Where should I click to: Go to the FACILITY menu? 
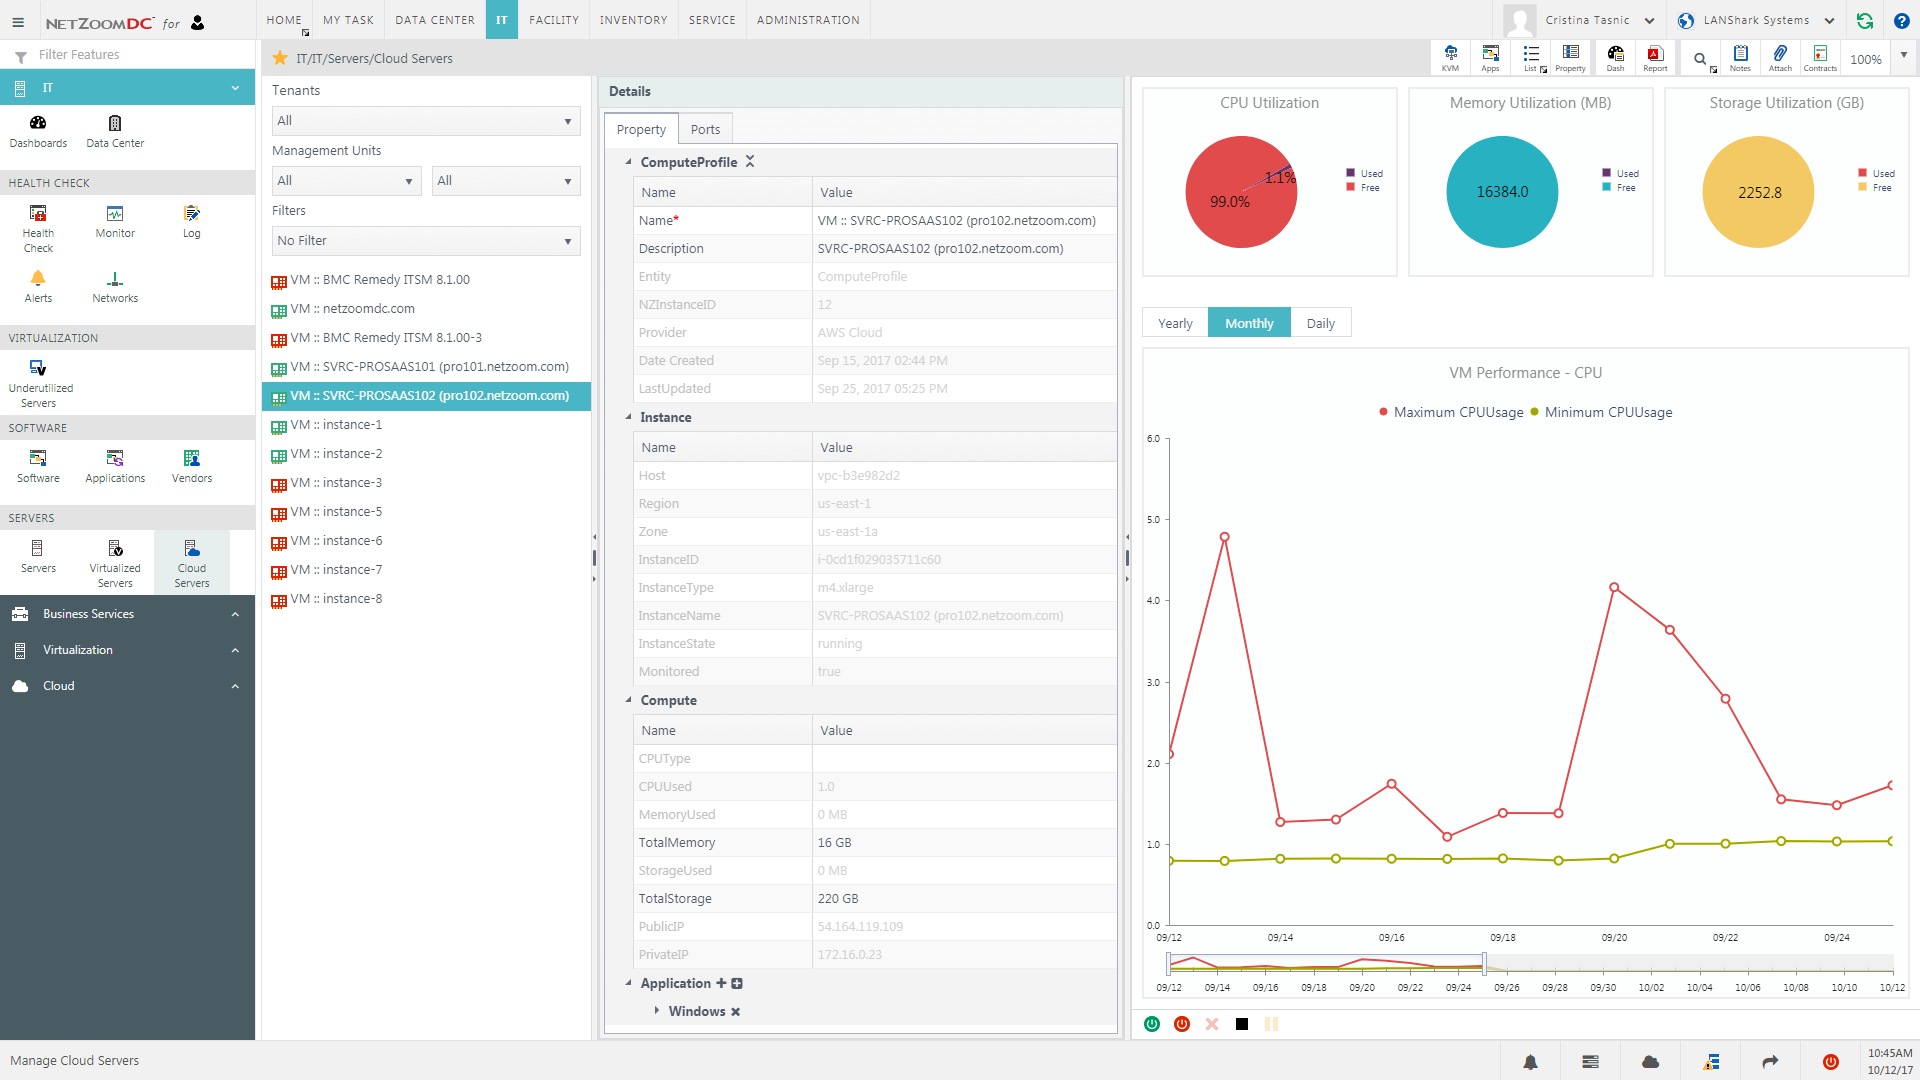point(554,20)
